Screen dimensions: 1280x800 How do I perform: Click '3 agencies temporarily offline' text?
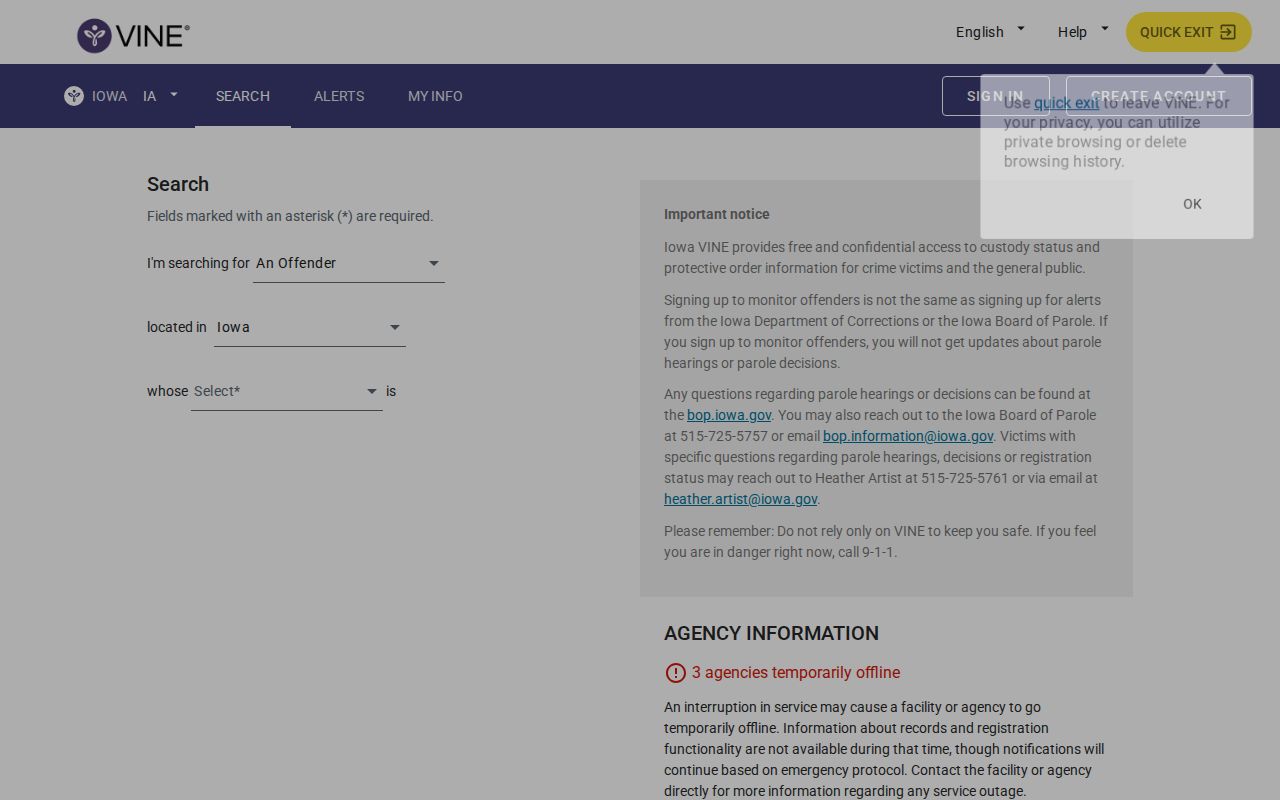pos(796,673)
